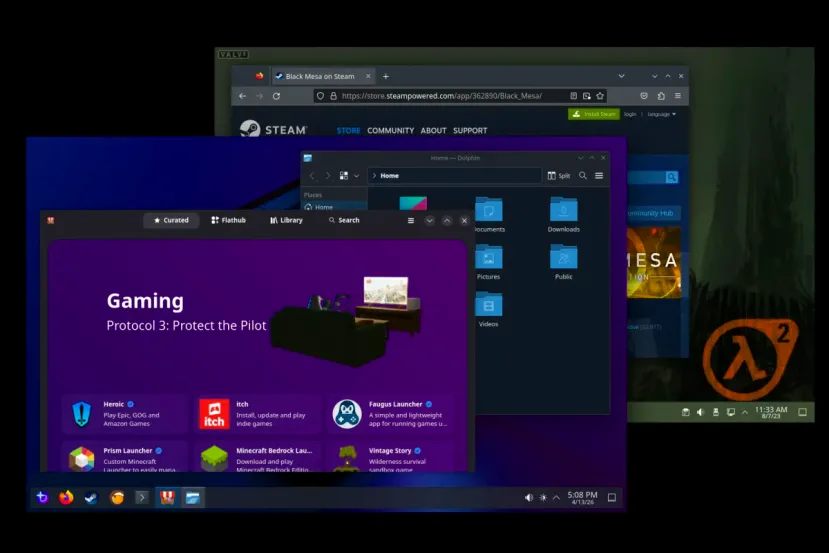829x553 pixels.
Task: Click the Home breadcrumb in Dolphin
Action: [390, 176]
